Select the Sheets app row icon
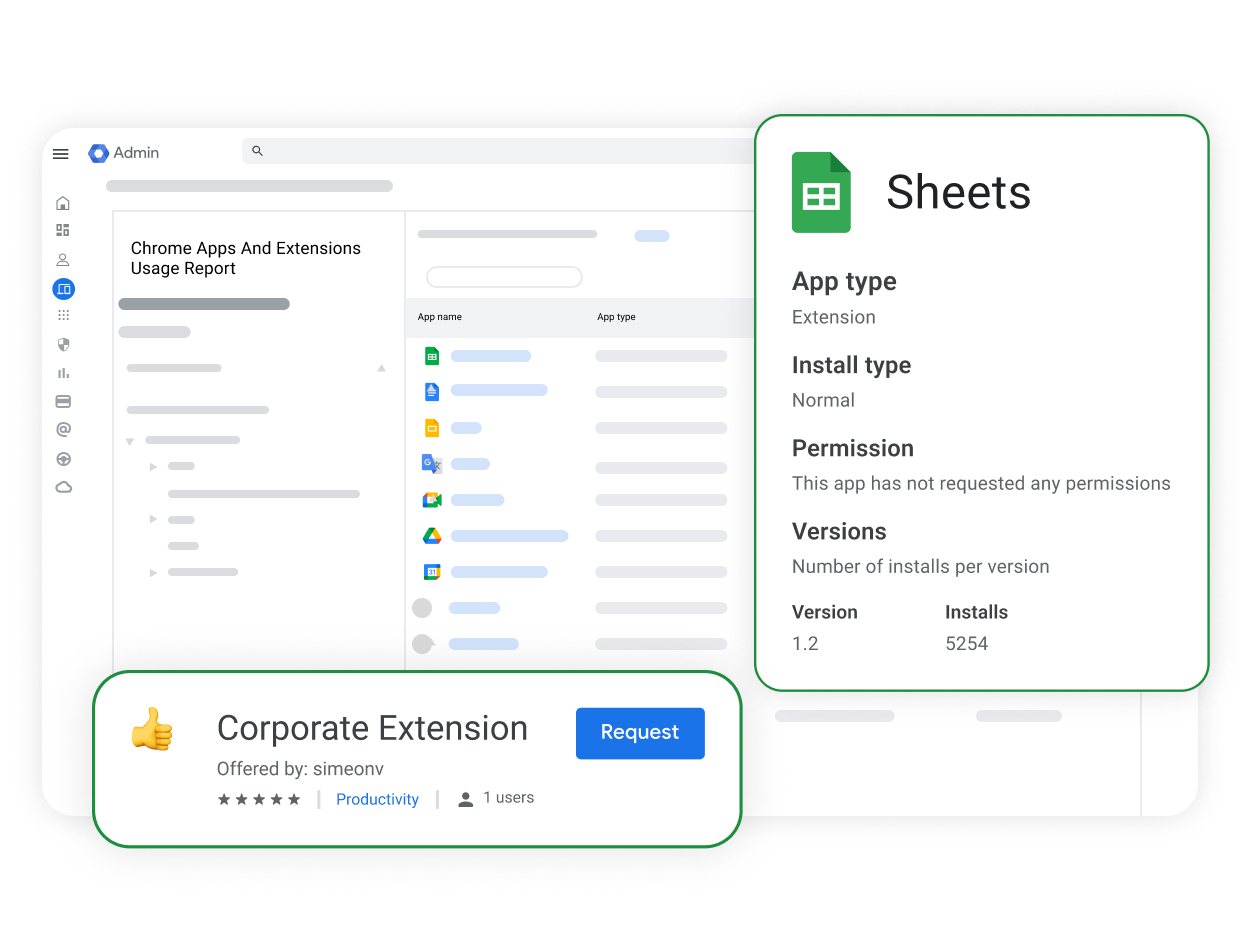The width and height of the screenshot is (1240, 930). click(432, 356)
